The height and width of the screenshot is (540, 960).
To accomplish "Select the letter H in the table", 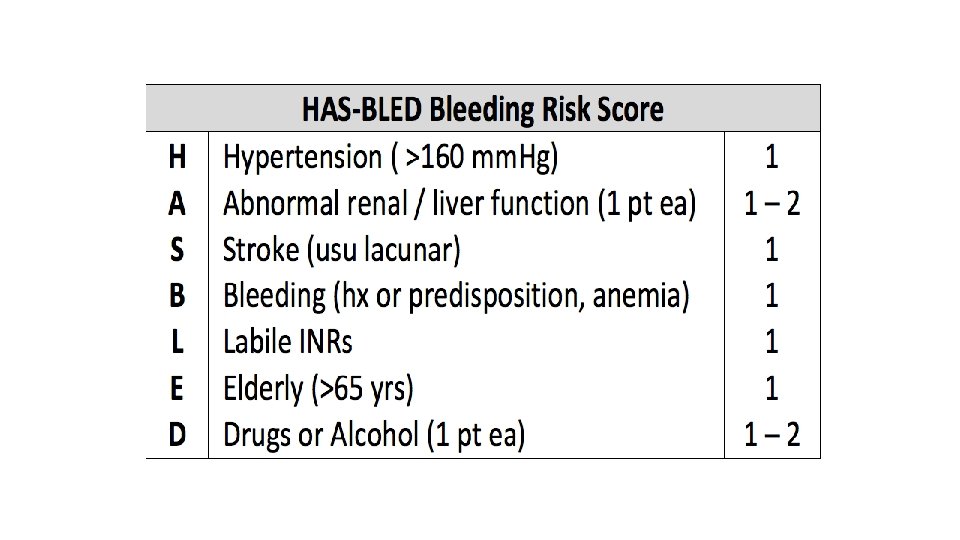I will [x=176, y=157].
